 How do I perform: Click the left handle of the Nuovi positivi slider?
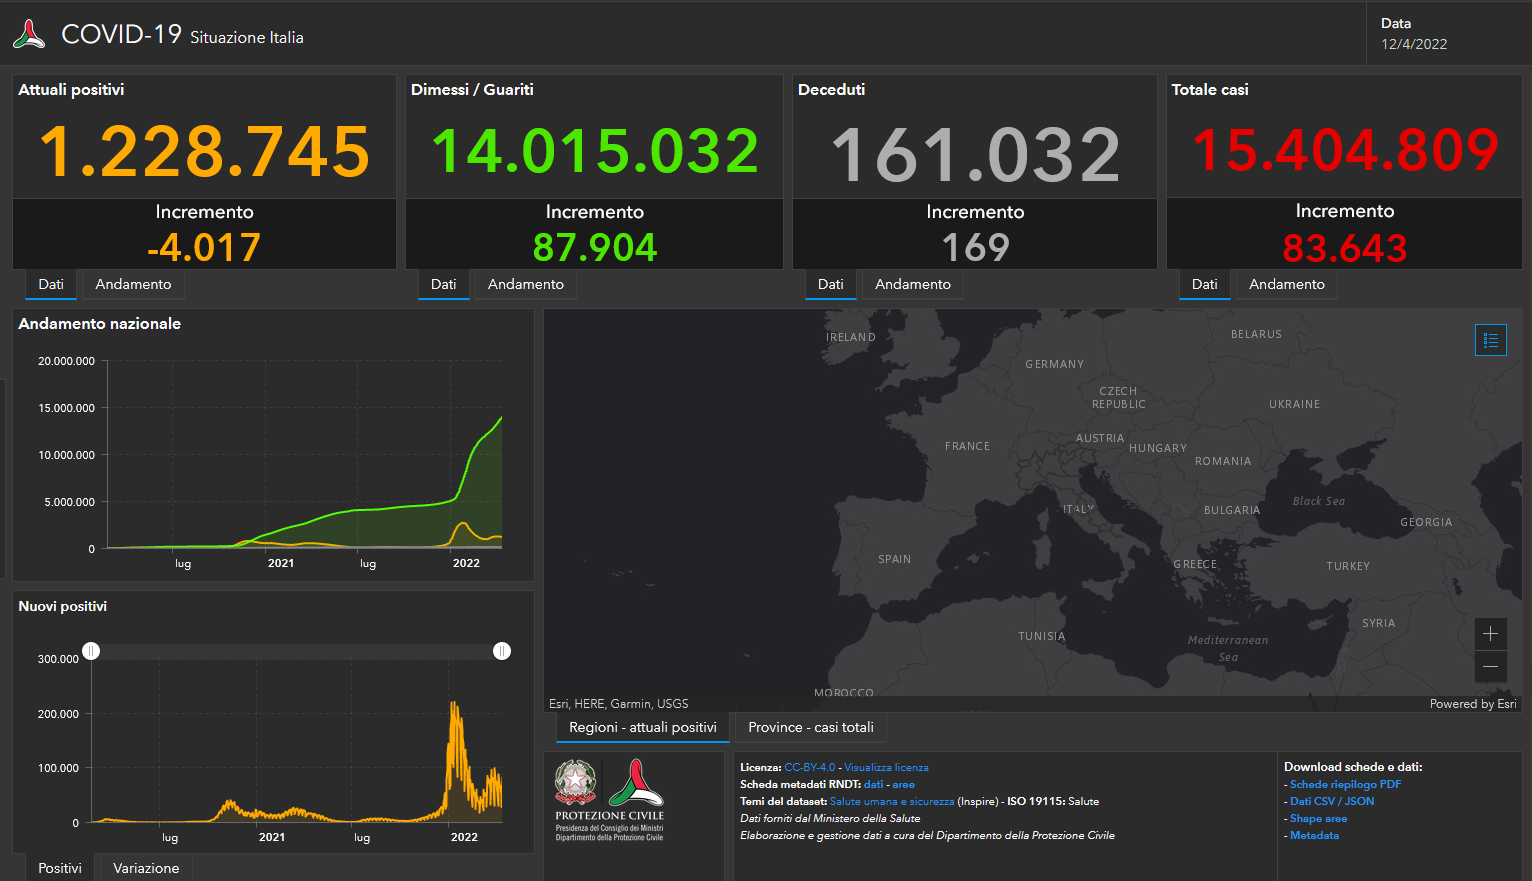[91, 651]
